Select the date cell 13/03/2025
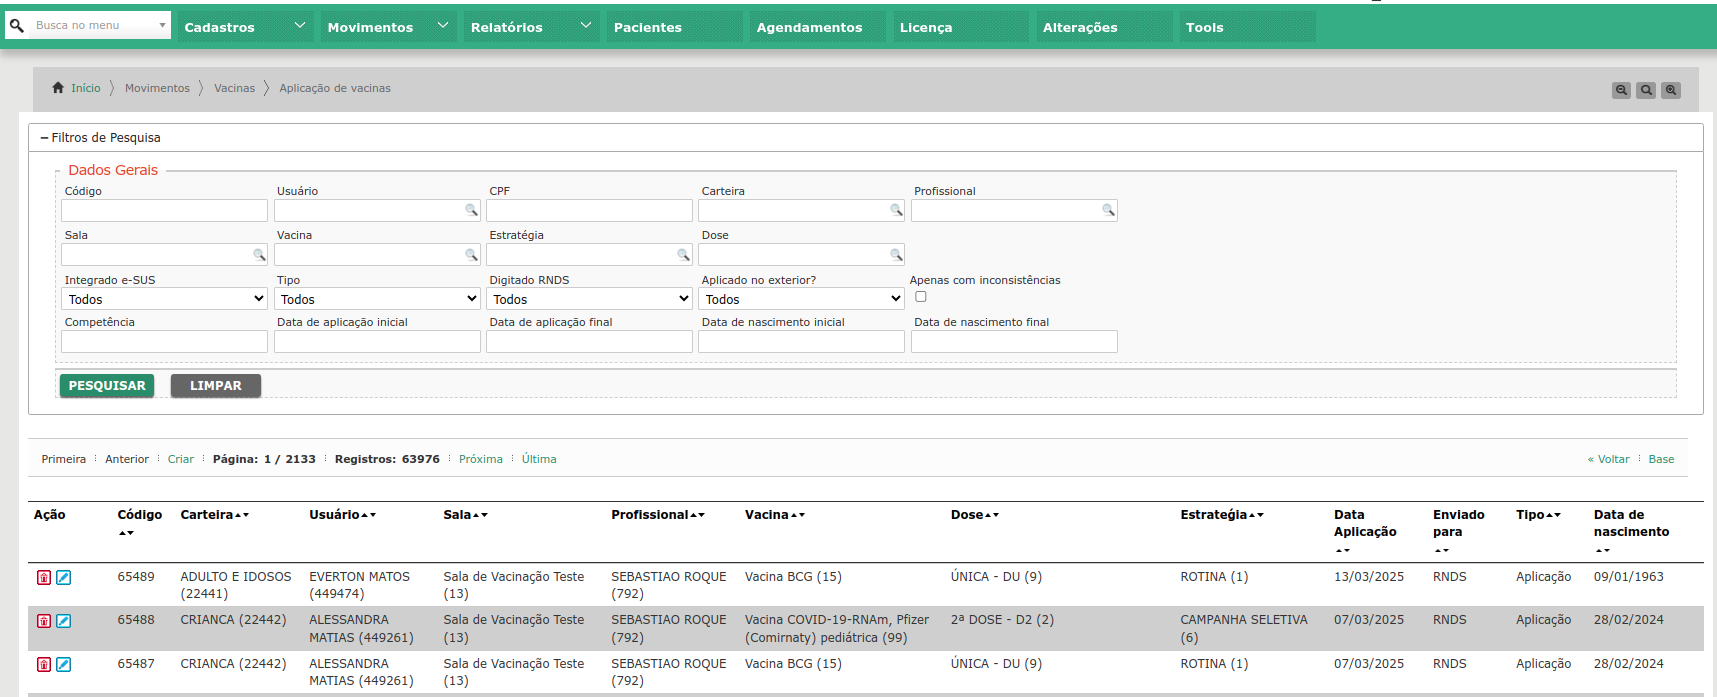The width and height of the screenshot is (1717, 697). coord(1369,577)
